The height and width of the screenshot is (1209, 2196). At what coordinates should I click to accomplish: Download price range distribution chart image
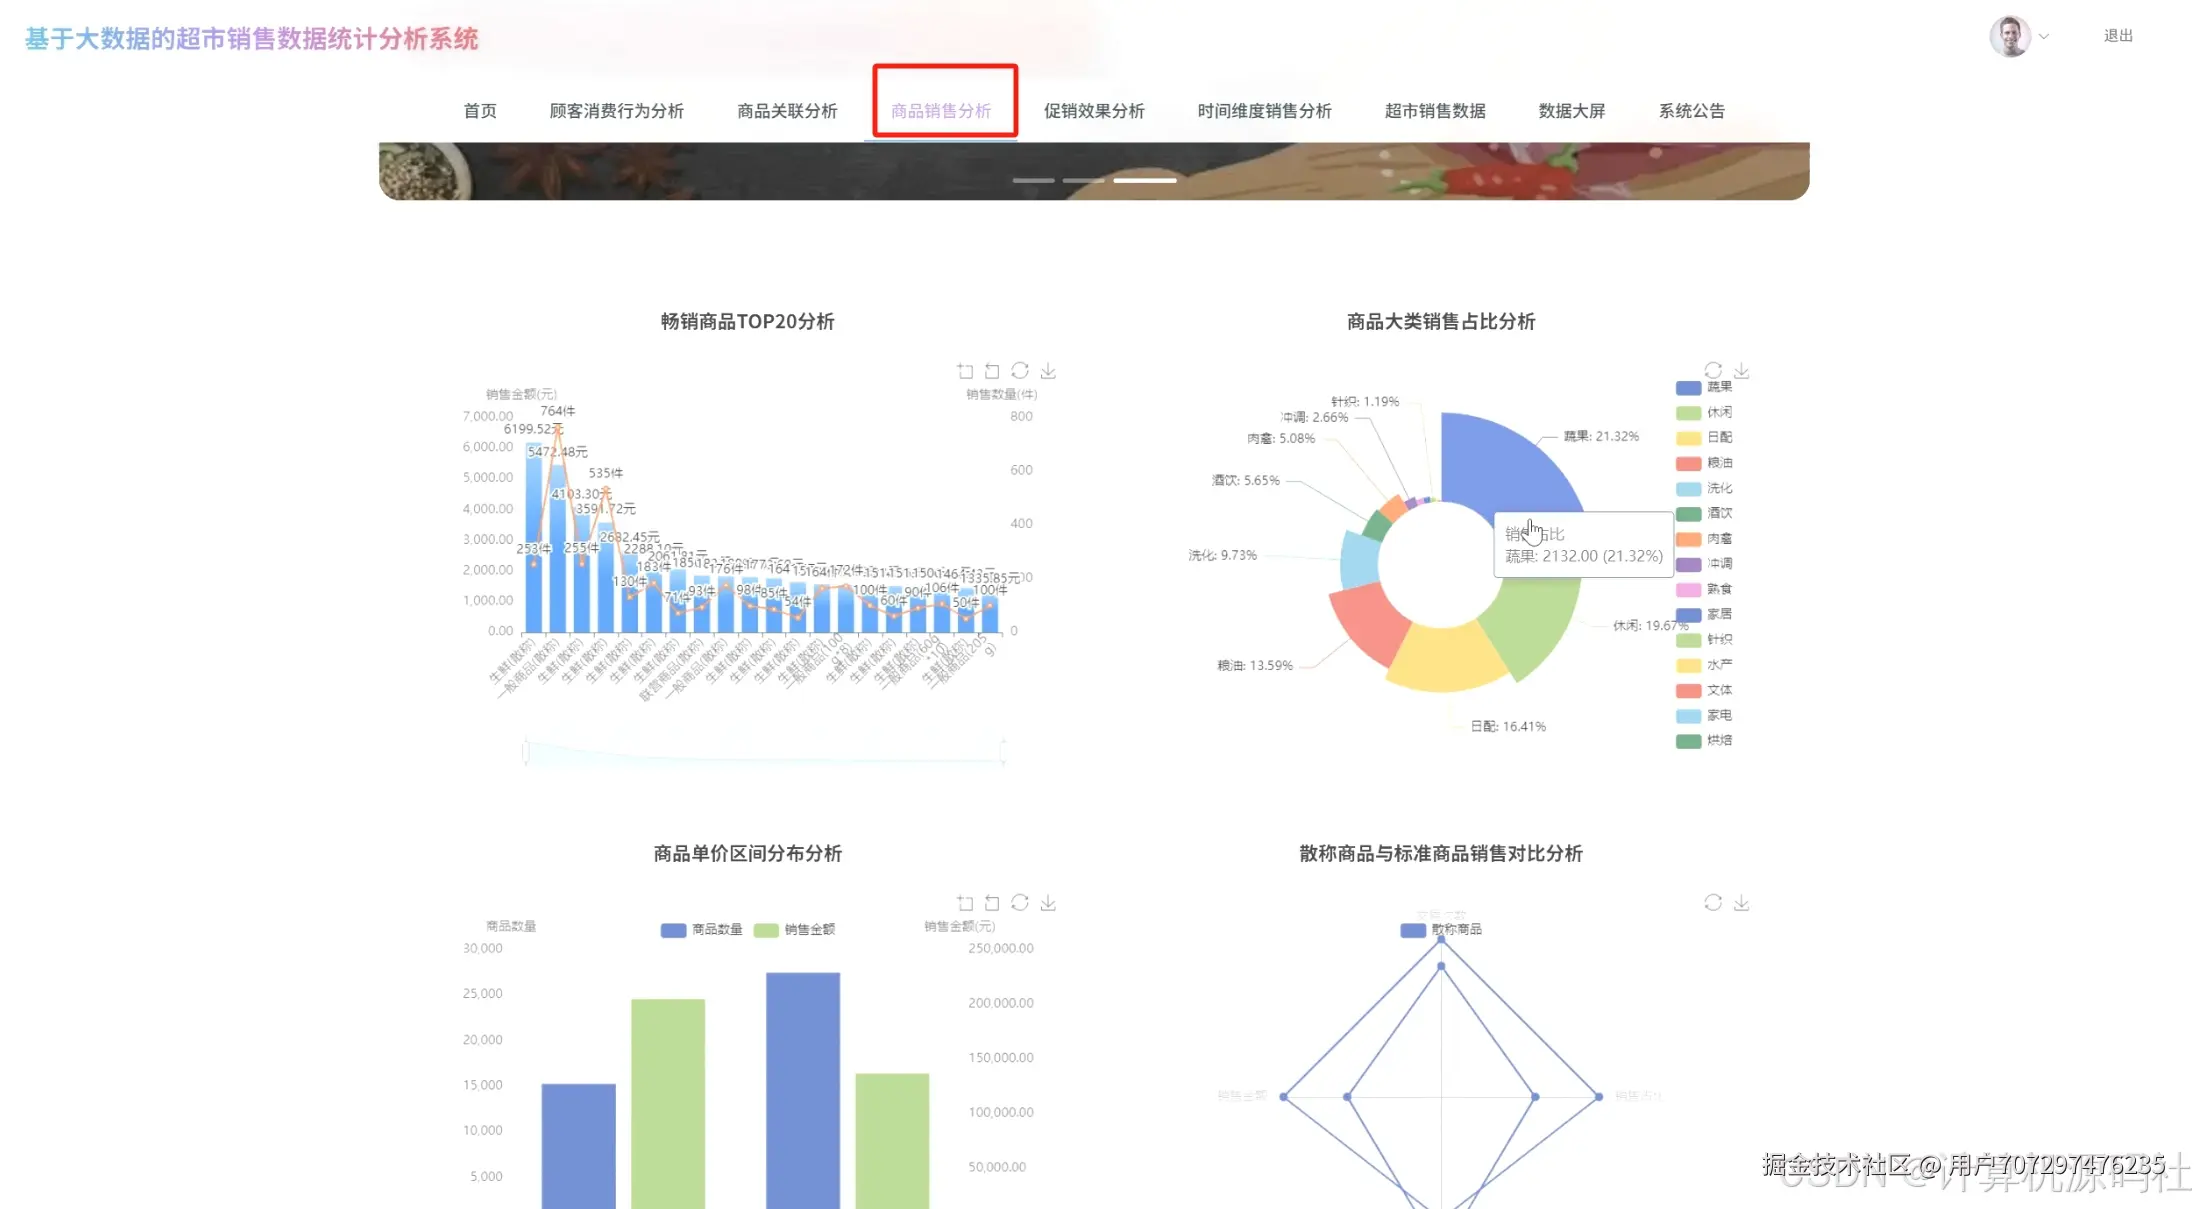pos(1048,903)
